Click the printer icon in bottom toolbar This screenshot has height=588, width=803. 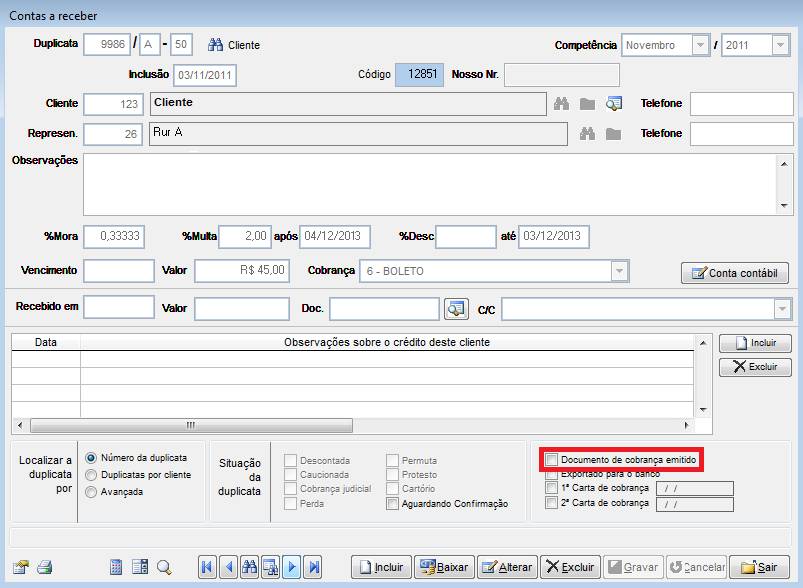tap(45, 567)
